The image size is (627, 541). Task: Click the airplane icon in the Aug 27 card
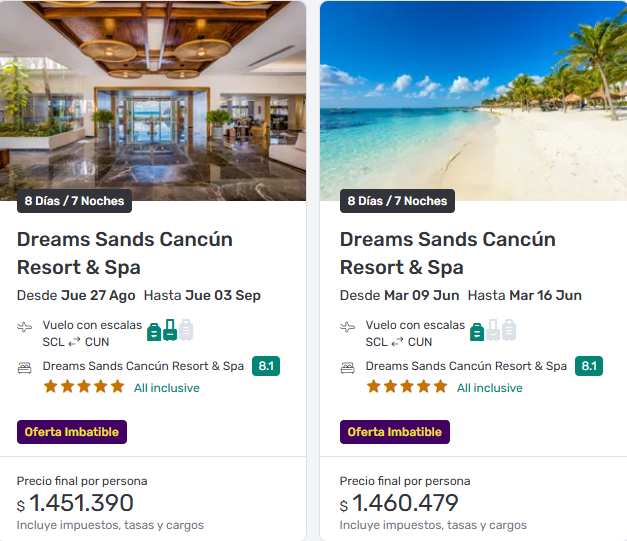click(x=25, y=327)
